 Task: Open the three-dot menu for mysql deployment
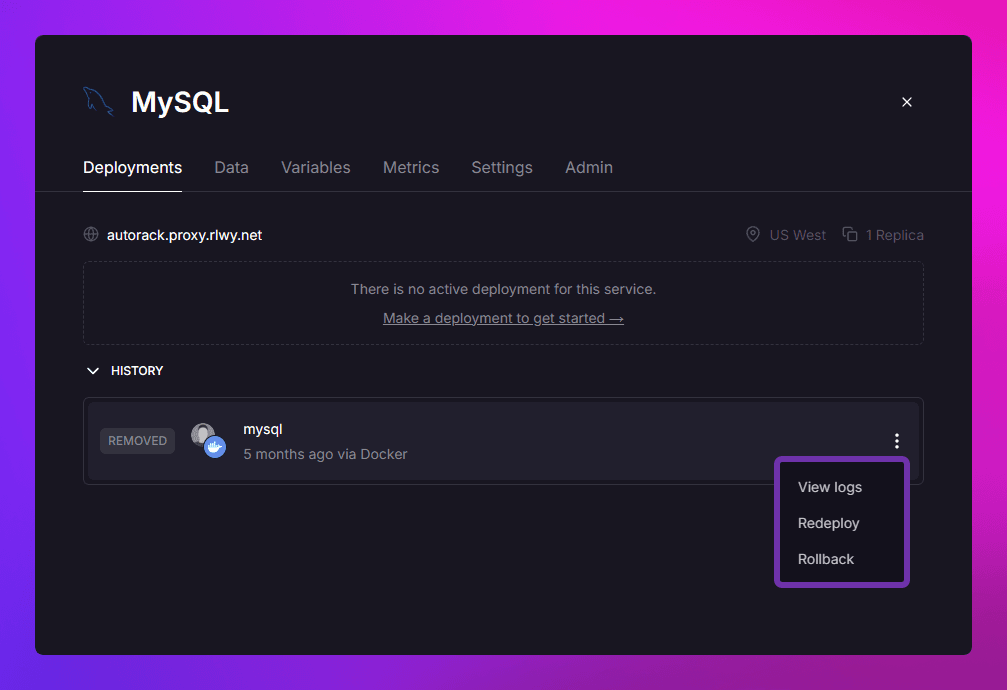897,441
